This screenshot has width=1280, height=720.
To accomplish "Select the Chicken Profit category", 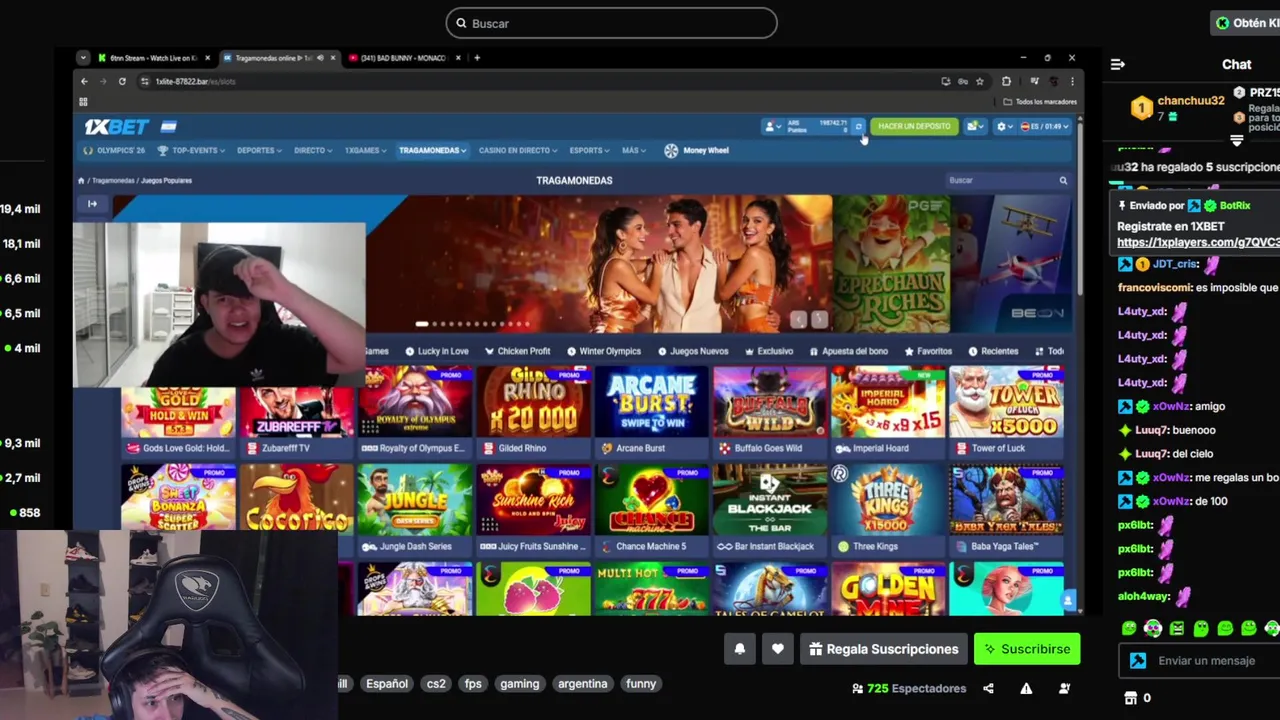I will tap(517, 351).
